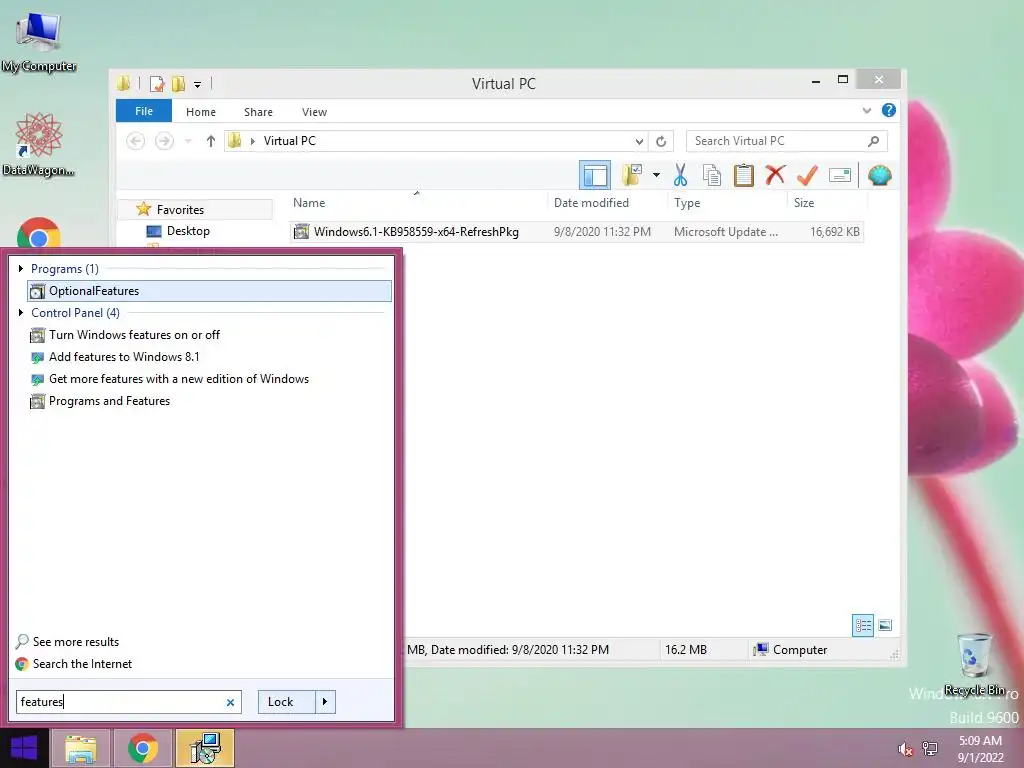1024x768 pixels.
Task: Click Computer in Explorer status bar
Action: tap(790, 650)
